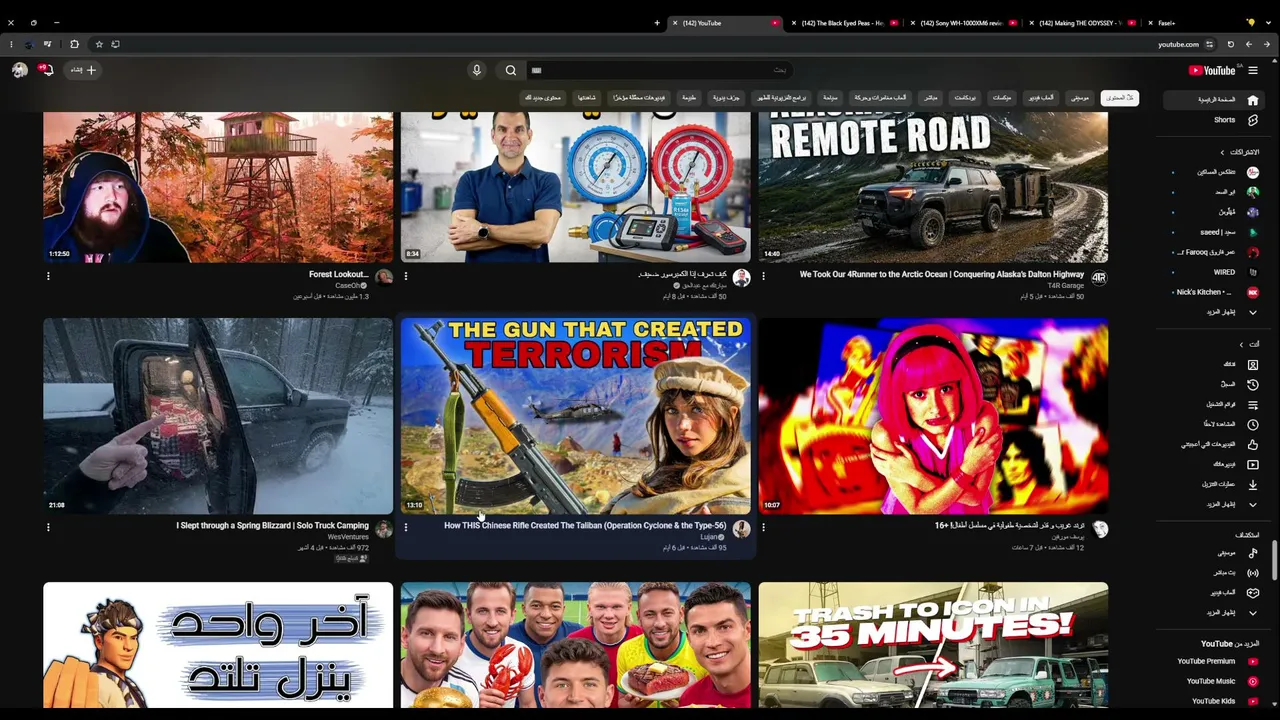Play the 'Trash to Icon in 35 Minutes' thumbnail
Image resolution: width=1280 pixels, height=720 pixels.
click(x=933, y=645)
